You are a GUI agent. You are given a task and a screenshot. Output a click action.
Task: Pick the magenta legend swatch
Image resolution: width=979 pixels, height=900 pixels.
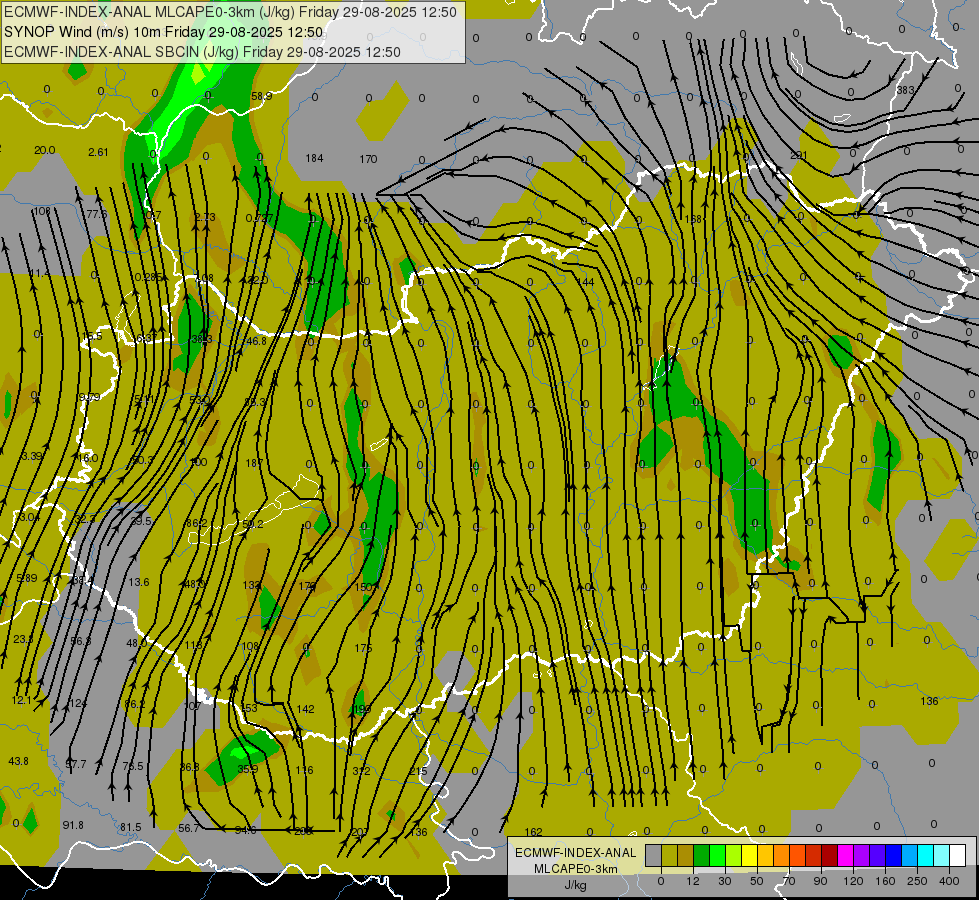[846, 855]
